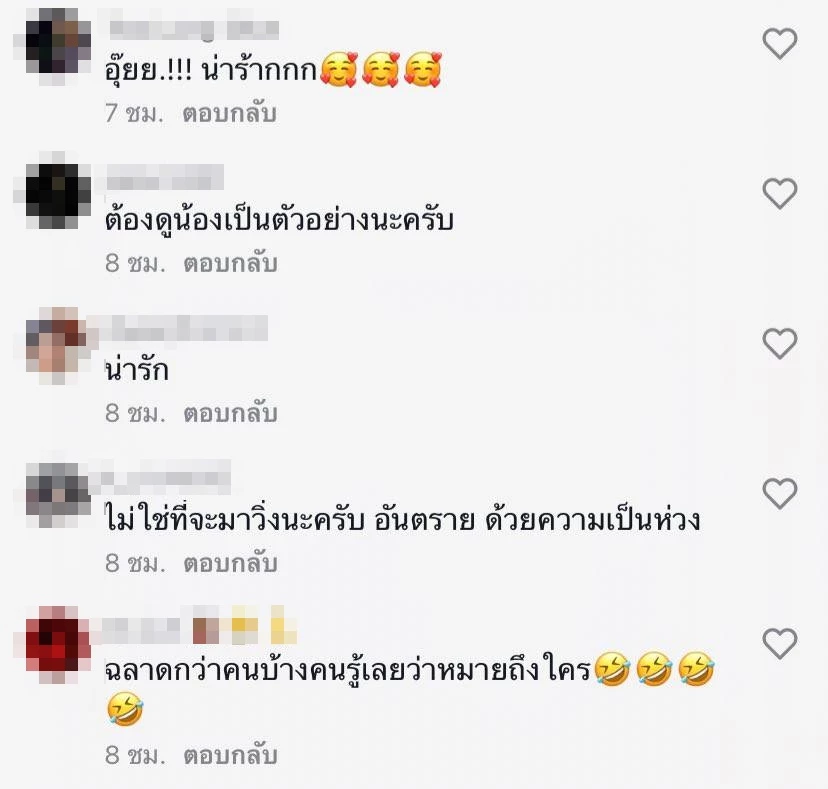Open username above "อุ๊ยย.!!! น่าร้ากกก"
This screenshot has width=828, height=789.
click(194, 29)
